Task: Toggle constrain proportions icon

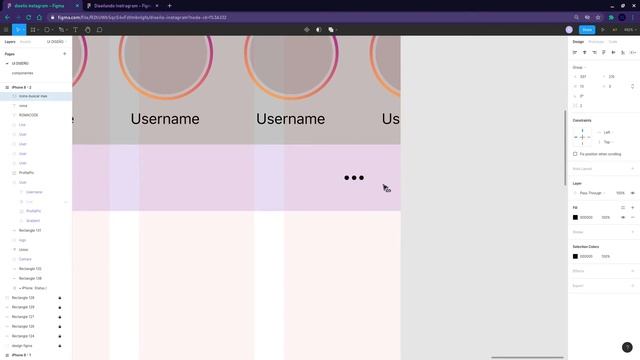Action: pos(633,87)
